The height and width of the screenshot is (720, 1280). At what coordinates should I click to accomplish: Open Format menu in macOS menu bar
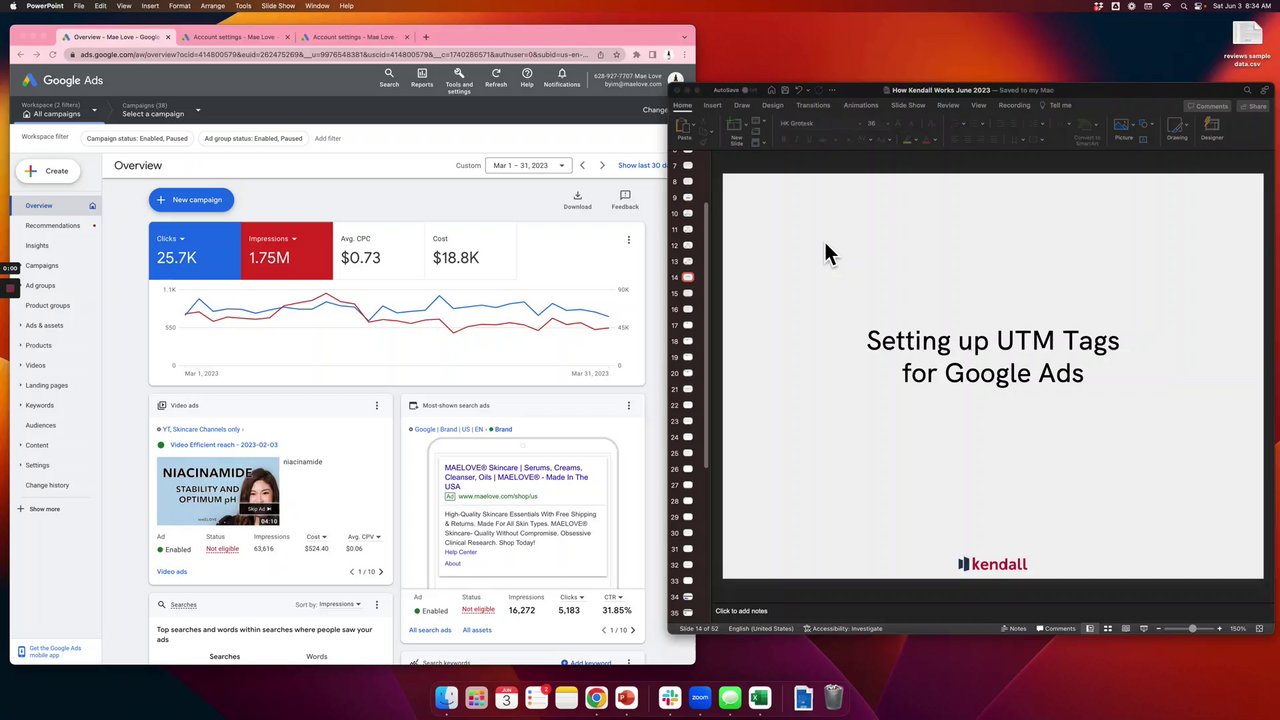(179, 6)
